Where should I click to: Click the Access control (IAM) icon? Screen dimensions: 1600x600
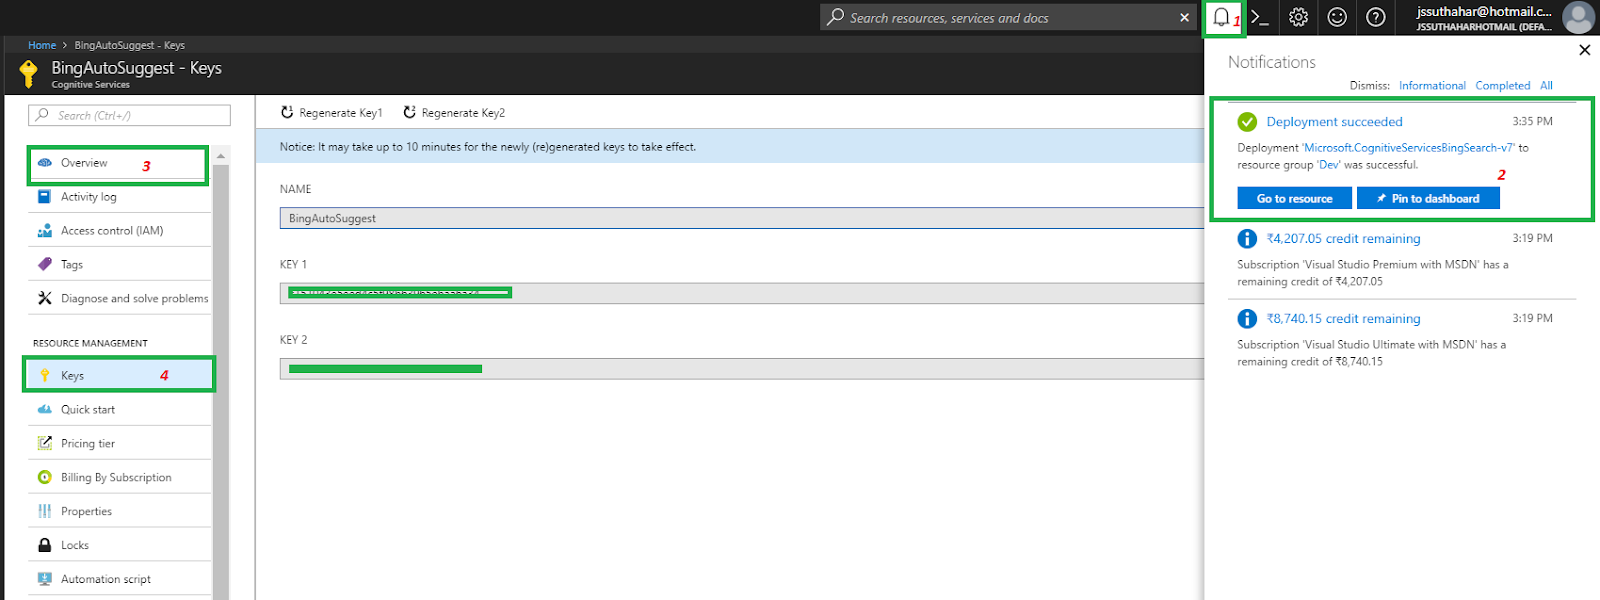[x=44, y=231]
